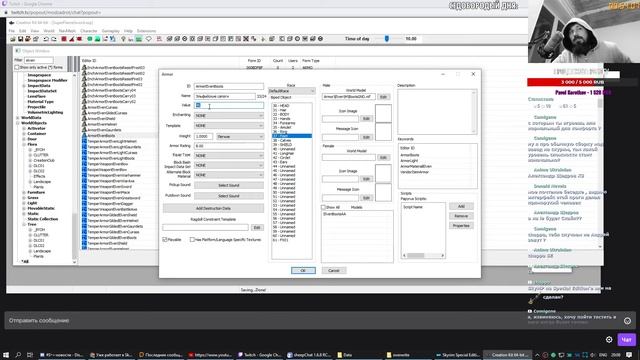This screenshot has width=640, height=360.
Task: Click the floppy disk Save toolbar icon
Action: click(x=20, y=39)
